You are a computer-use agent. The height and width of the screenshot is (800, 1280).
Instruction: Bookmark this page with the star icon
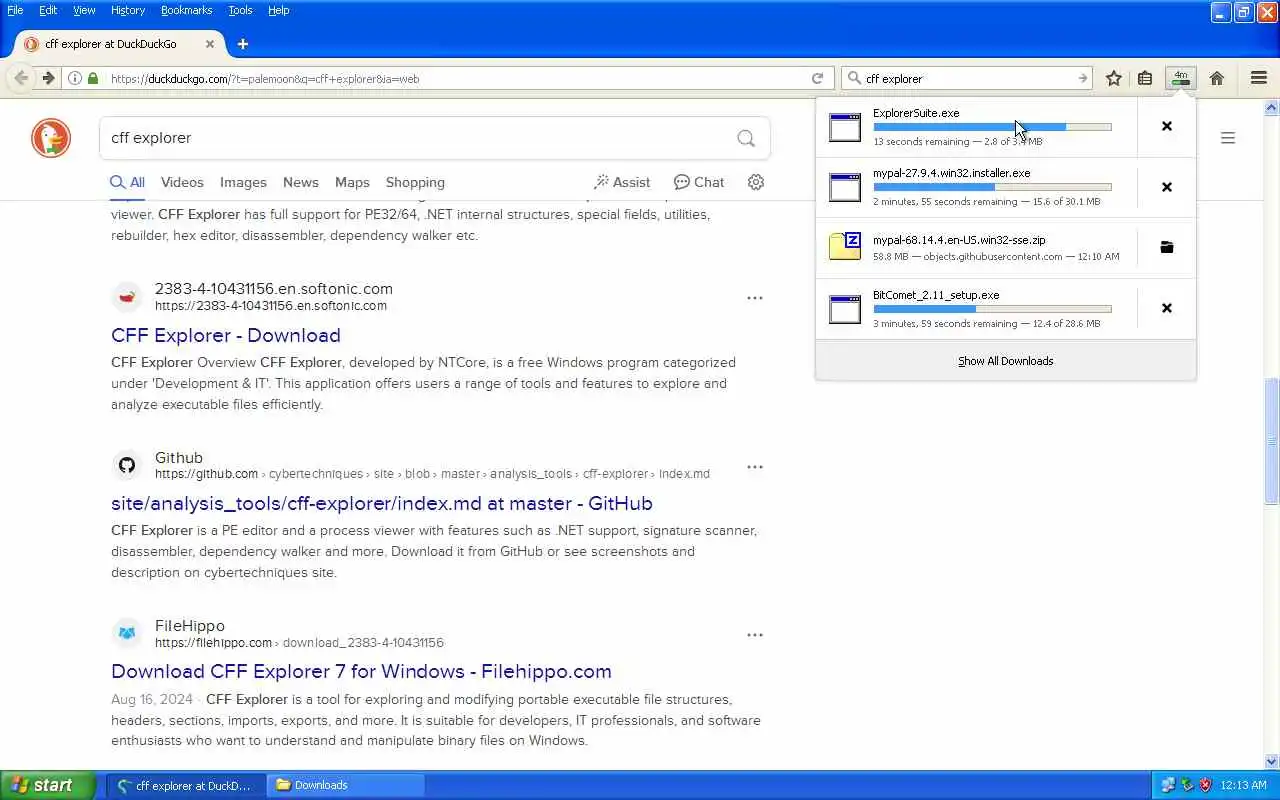(1114, 78)
